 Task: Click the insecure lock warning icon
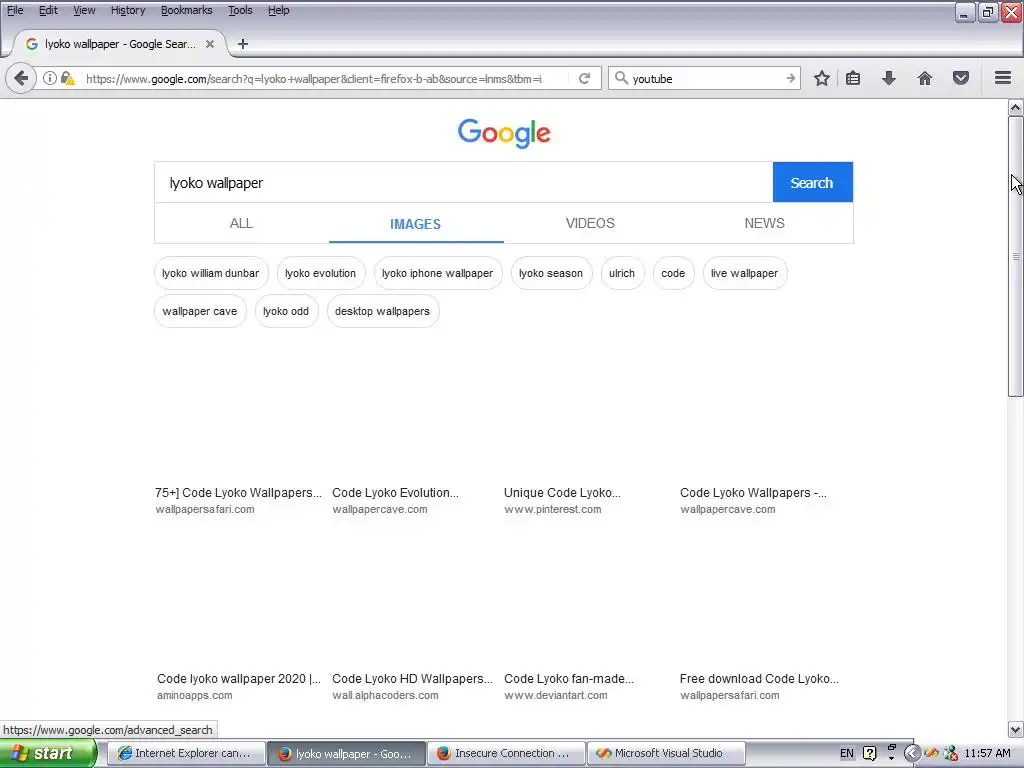point(67,78)
